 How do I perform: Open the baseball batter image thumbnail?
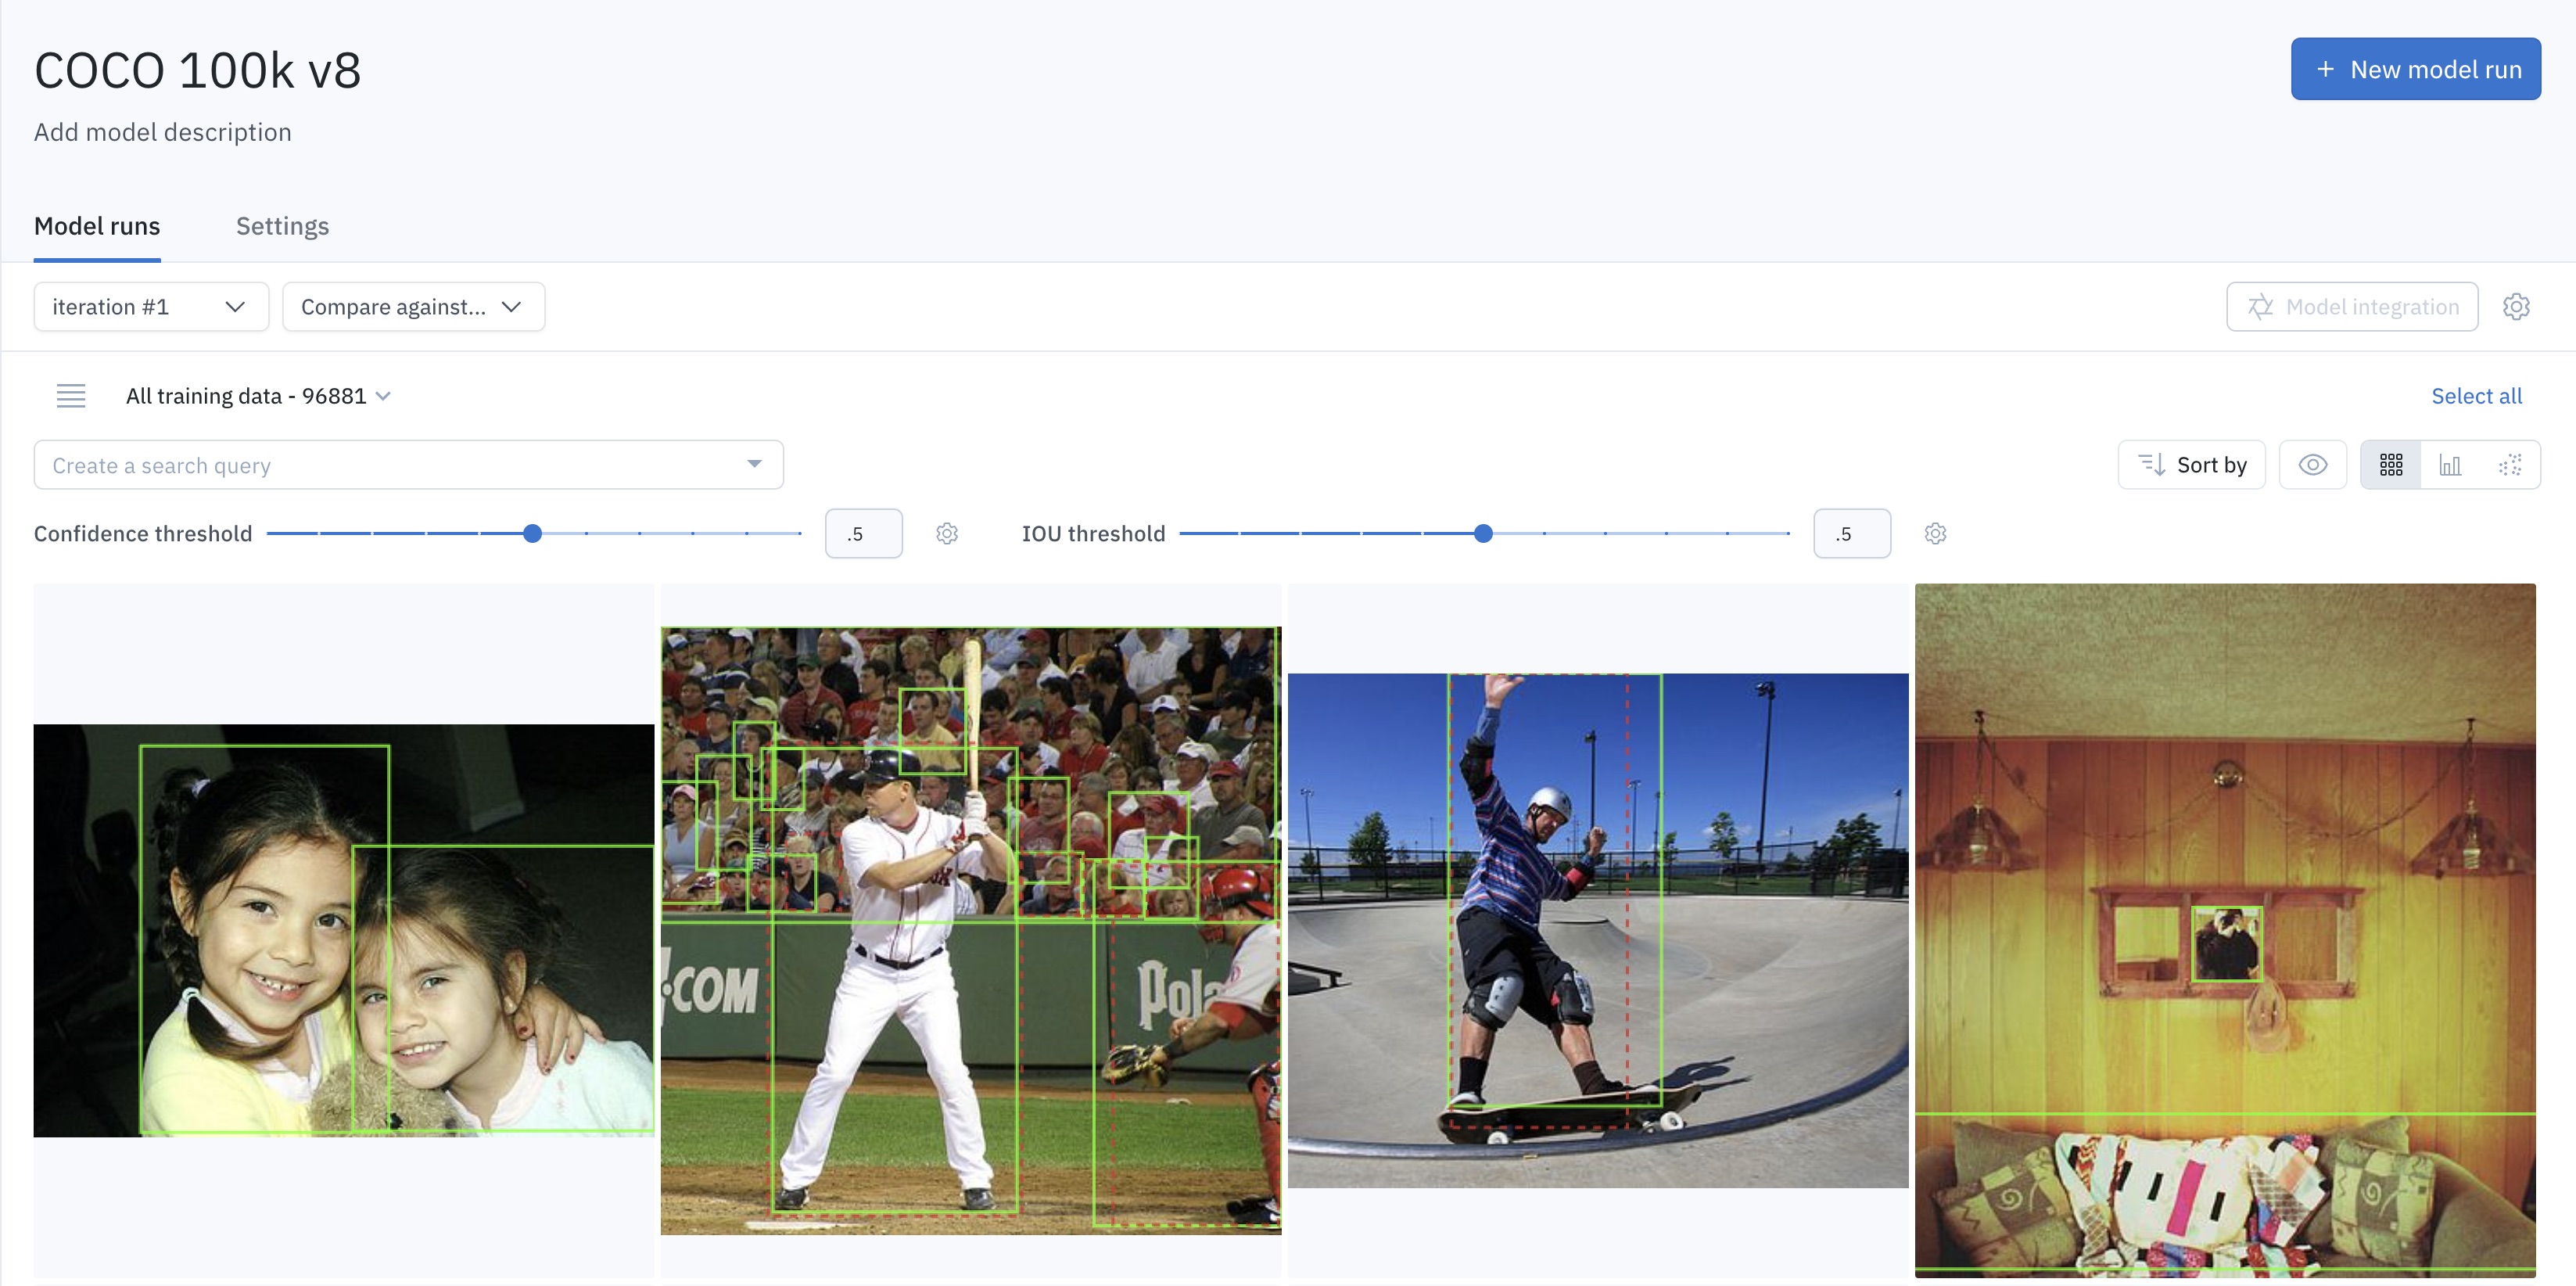click(971, 930)
